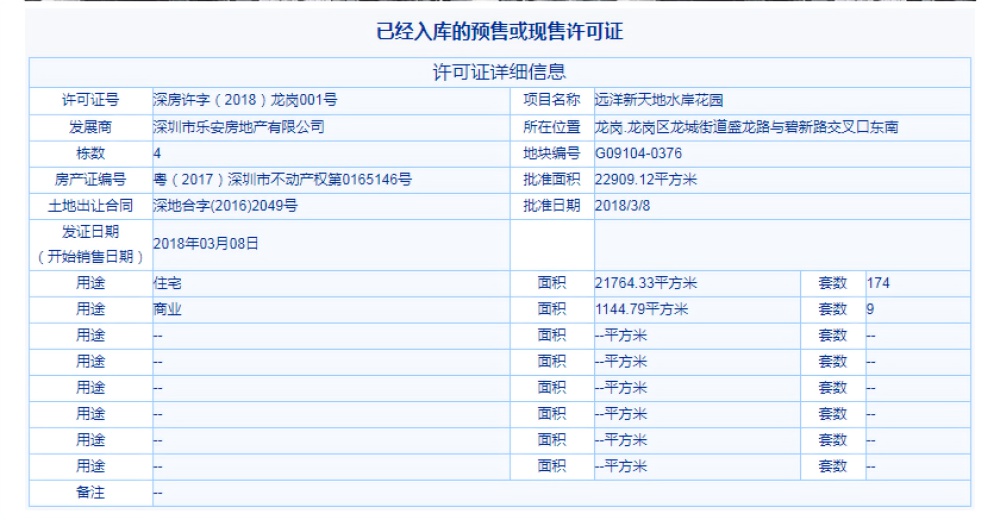This screenshot has height=520, width=1000.
Task: Click the 备注 label
Action: coord(90,493)
